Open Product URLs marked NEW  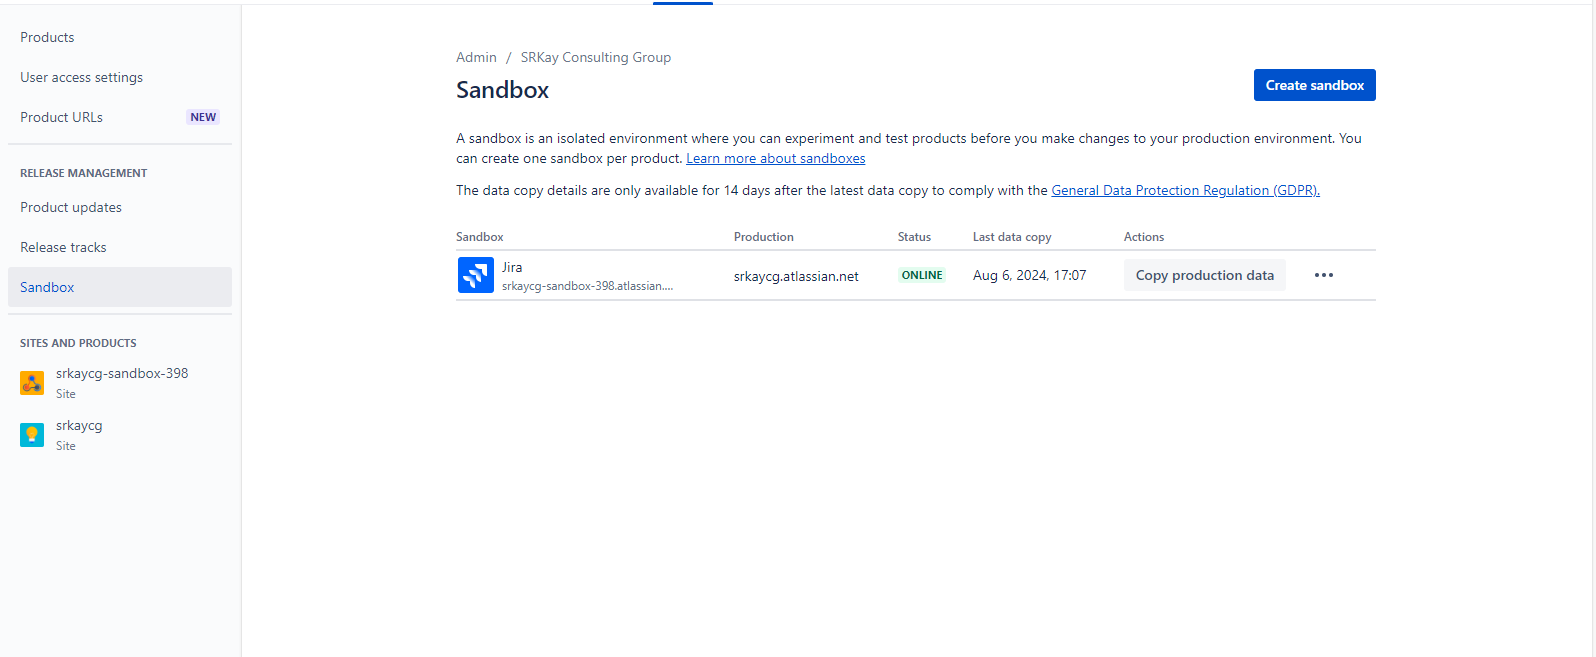coord(61,117)
